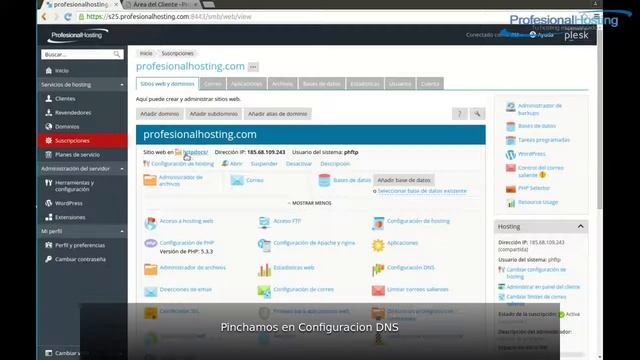The image size is (640, 360).
Task: Click the Suspender link
Action: coord(264,164)
